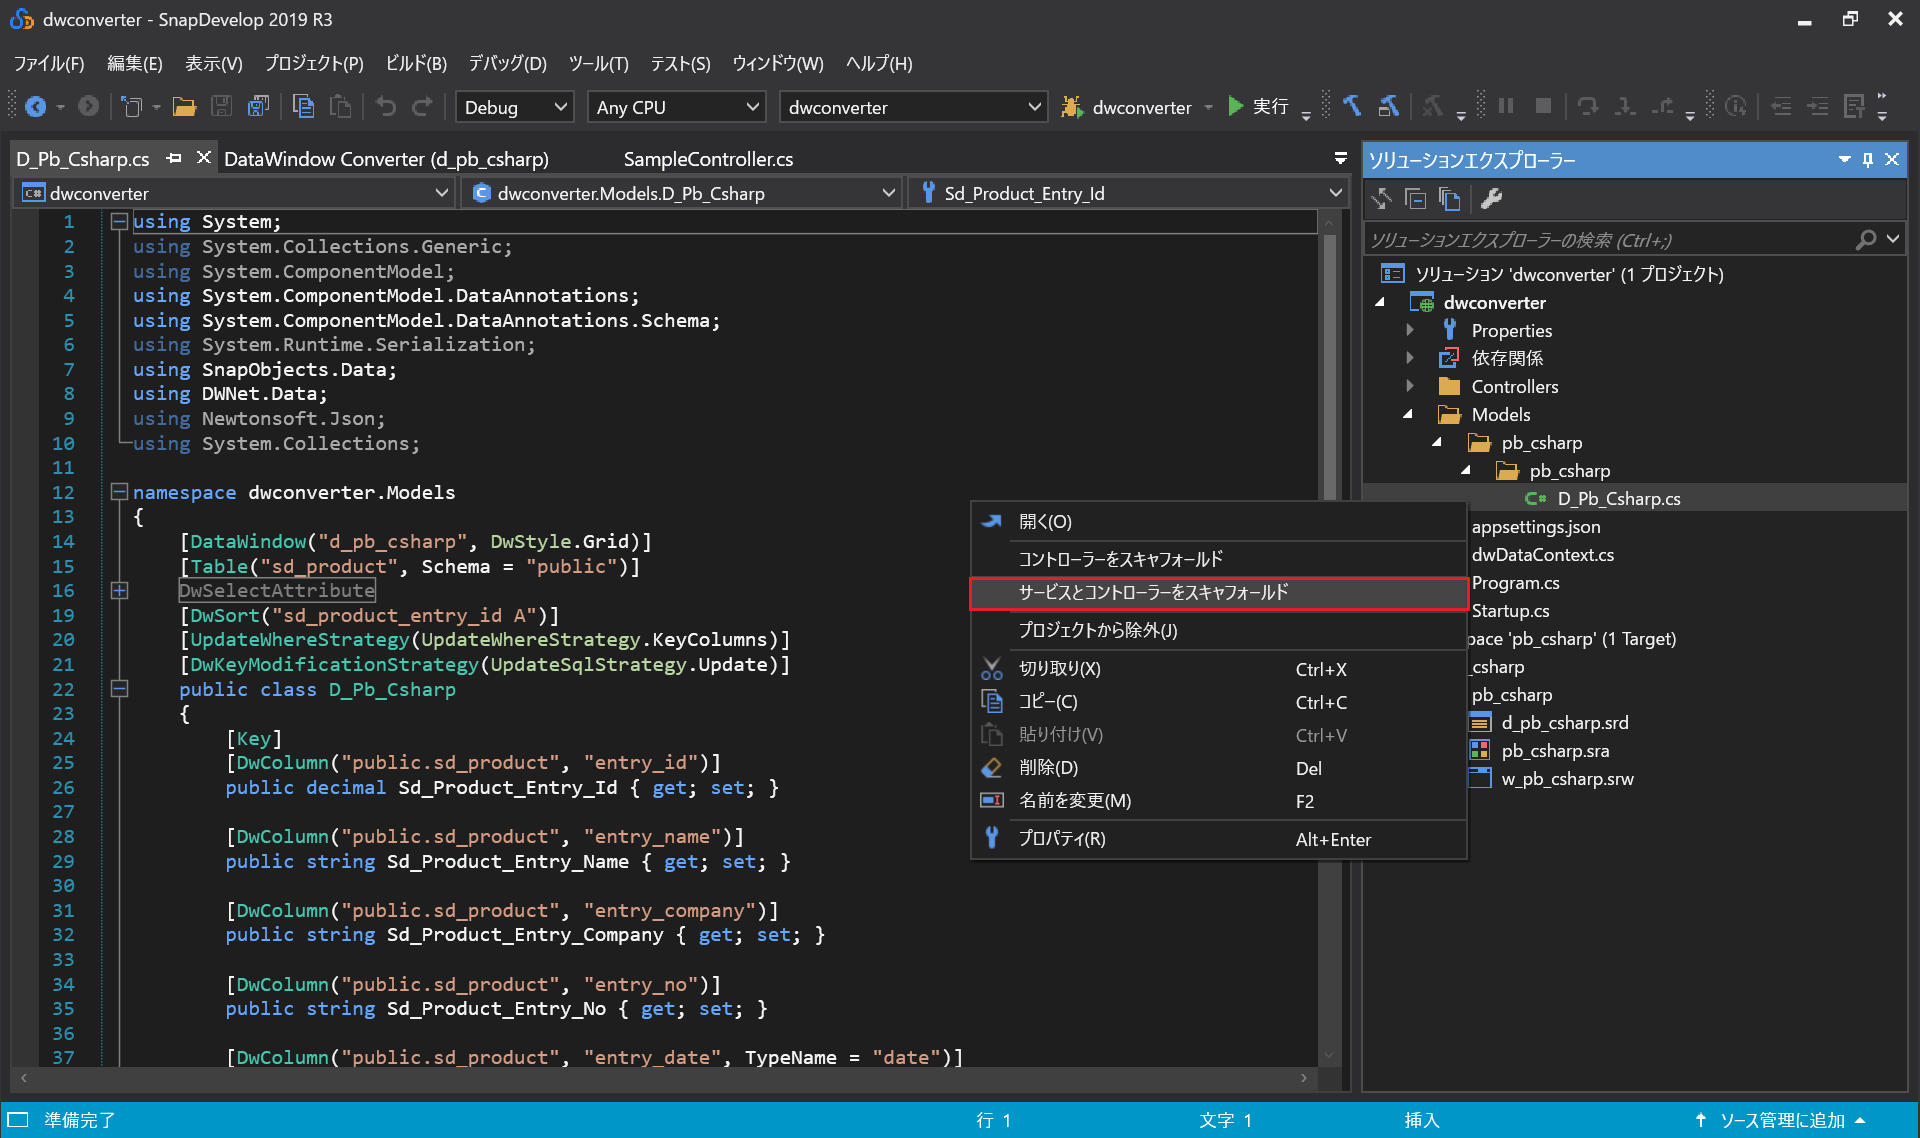Click the add to source control status bar link
This screenshot has width=1920, height=1138.
1781,1120
